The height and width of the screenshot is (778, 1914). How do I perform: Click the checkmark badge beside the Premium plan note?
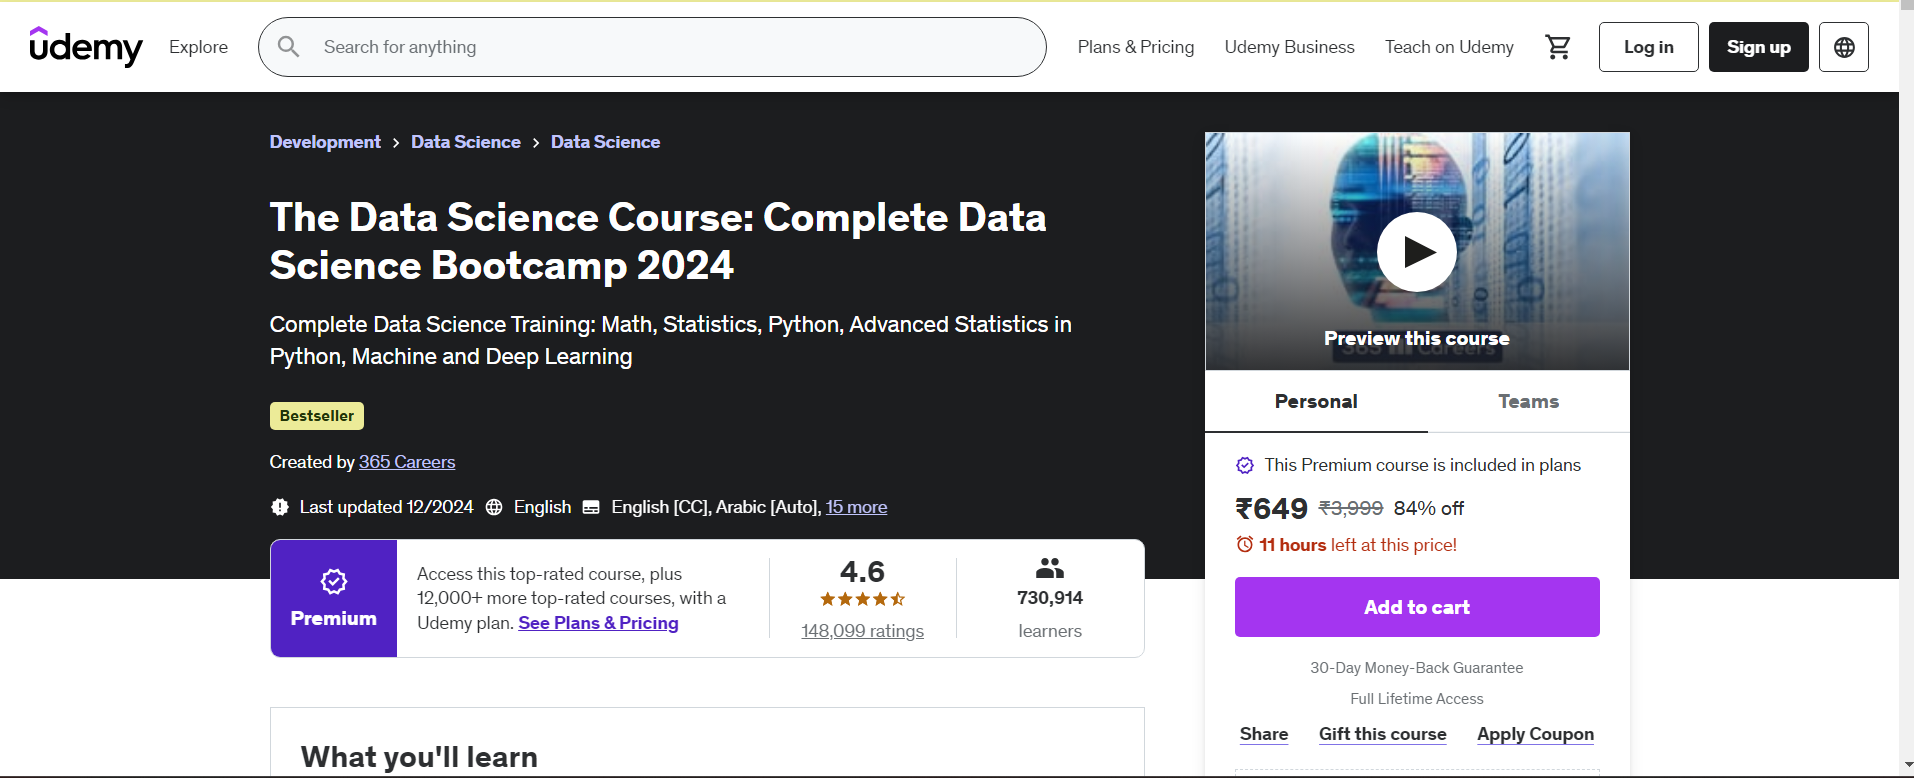(x=1245, y=465)
